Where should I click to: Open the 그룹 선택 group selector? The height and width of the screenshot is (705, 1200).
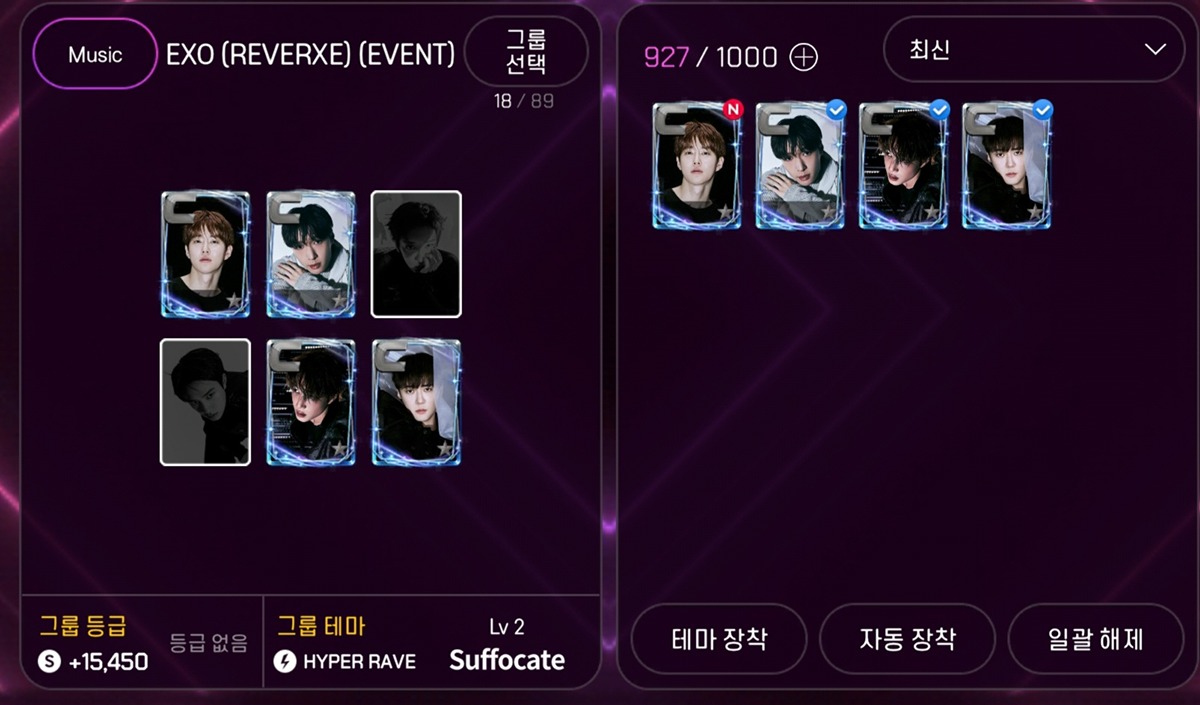[526, 51]
